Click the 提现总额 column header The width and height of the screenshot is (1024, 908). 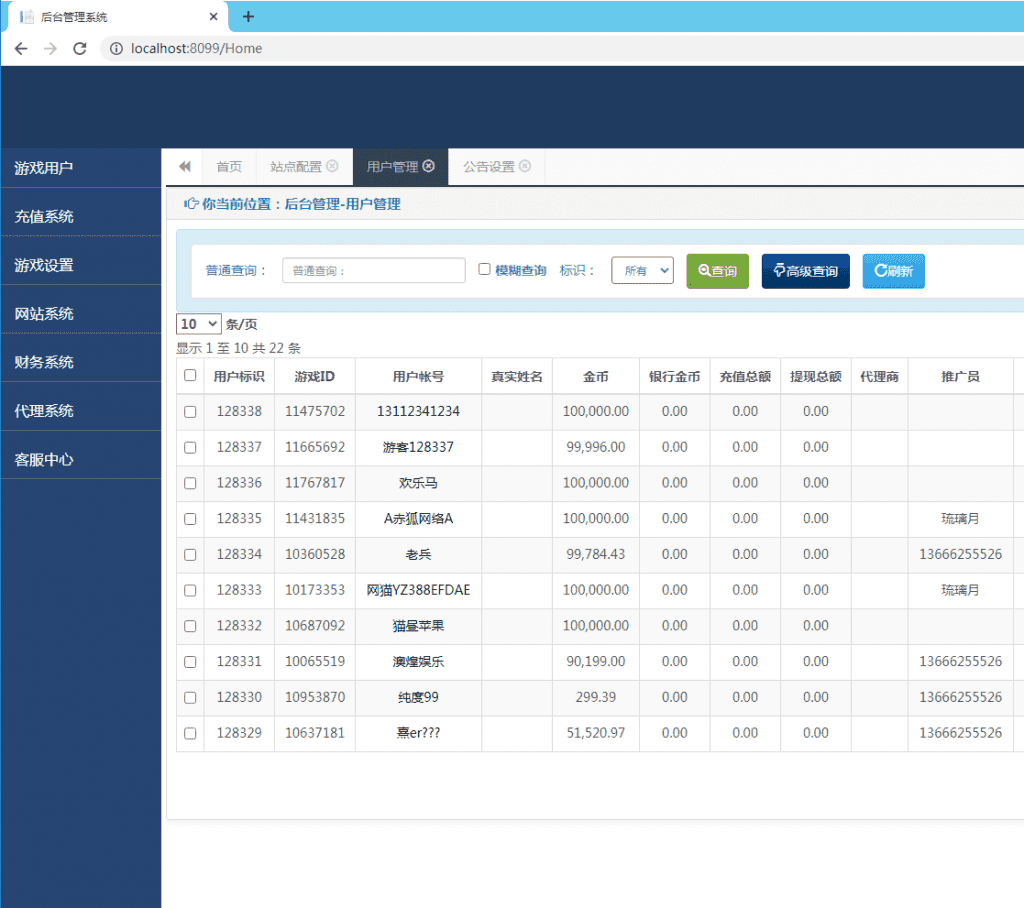816,376
